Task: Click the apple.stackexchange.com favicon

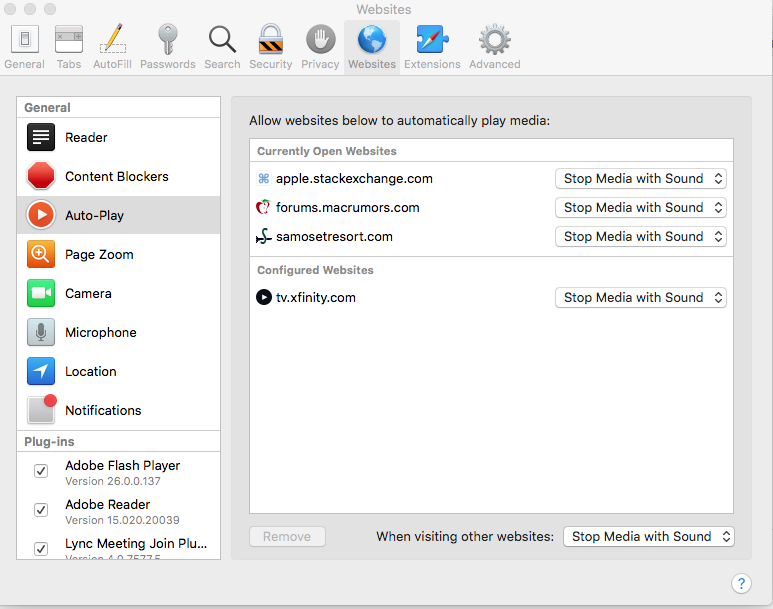Action: pos(264,179)
